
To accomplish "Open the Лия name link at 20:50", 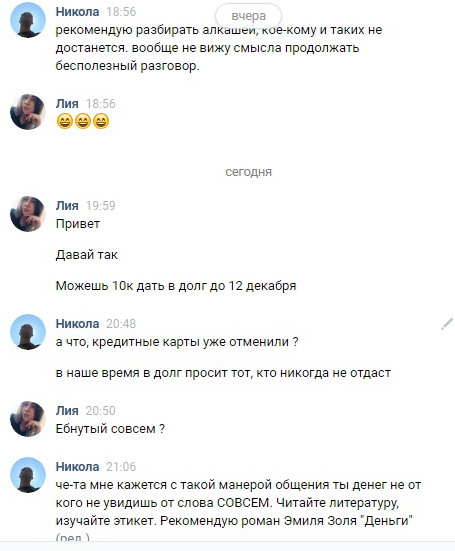I will (67, 411).
